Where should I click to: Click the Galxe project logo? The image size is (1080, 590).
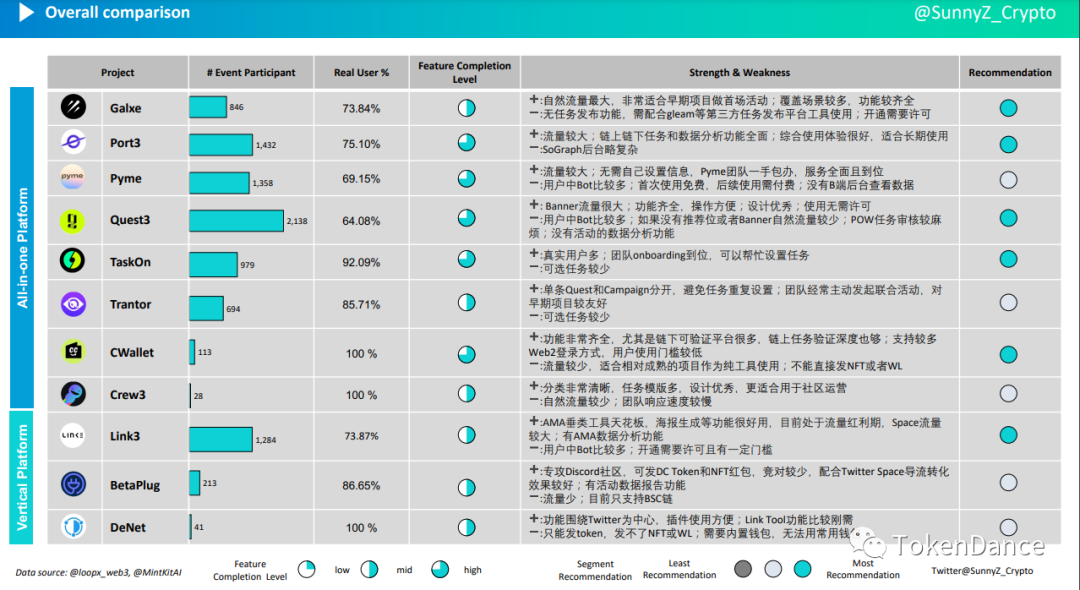[73, 107]
